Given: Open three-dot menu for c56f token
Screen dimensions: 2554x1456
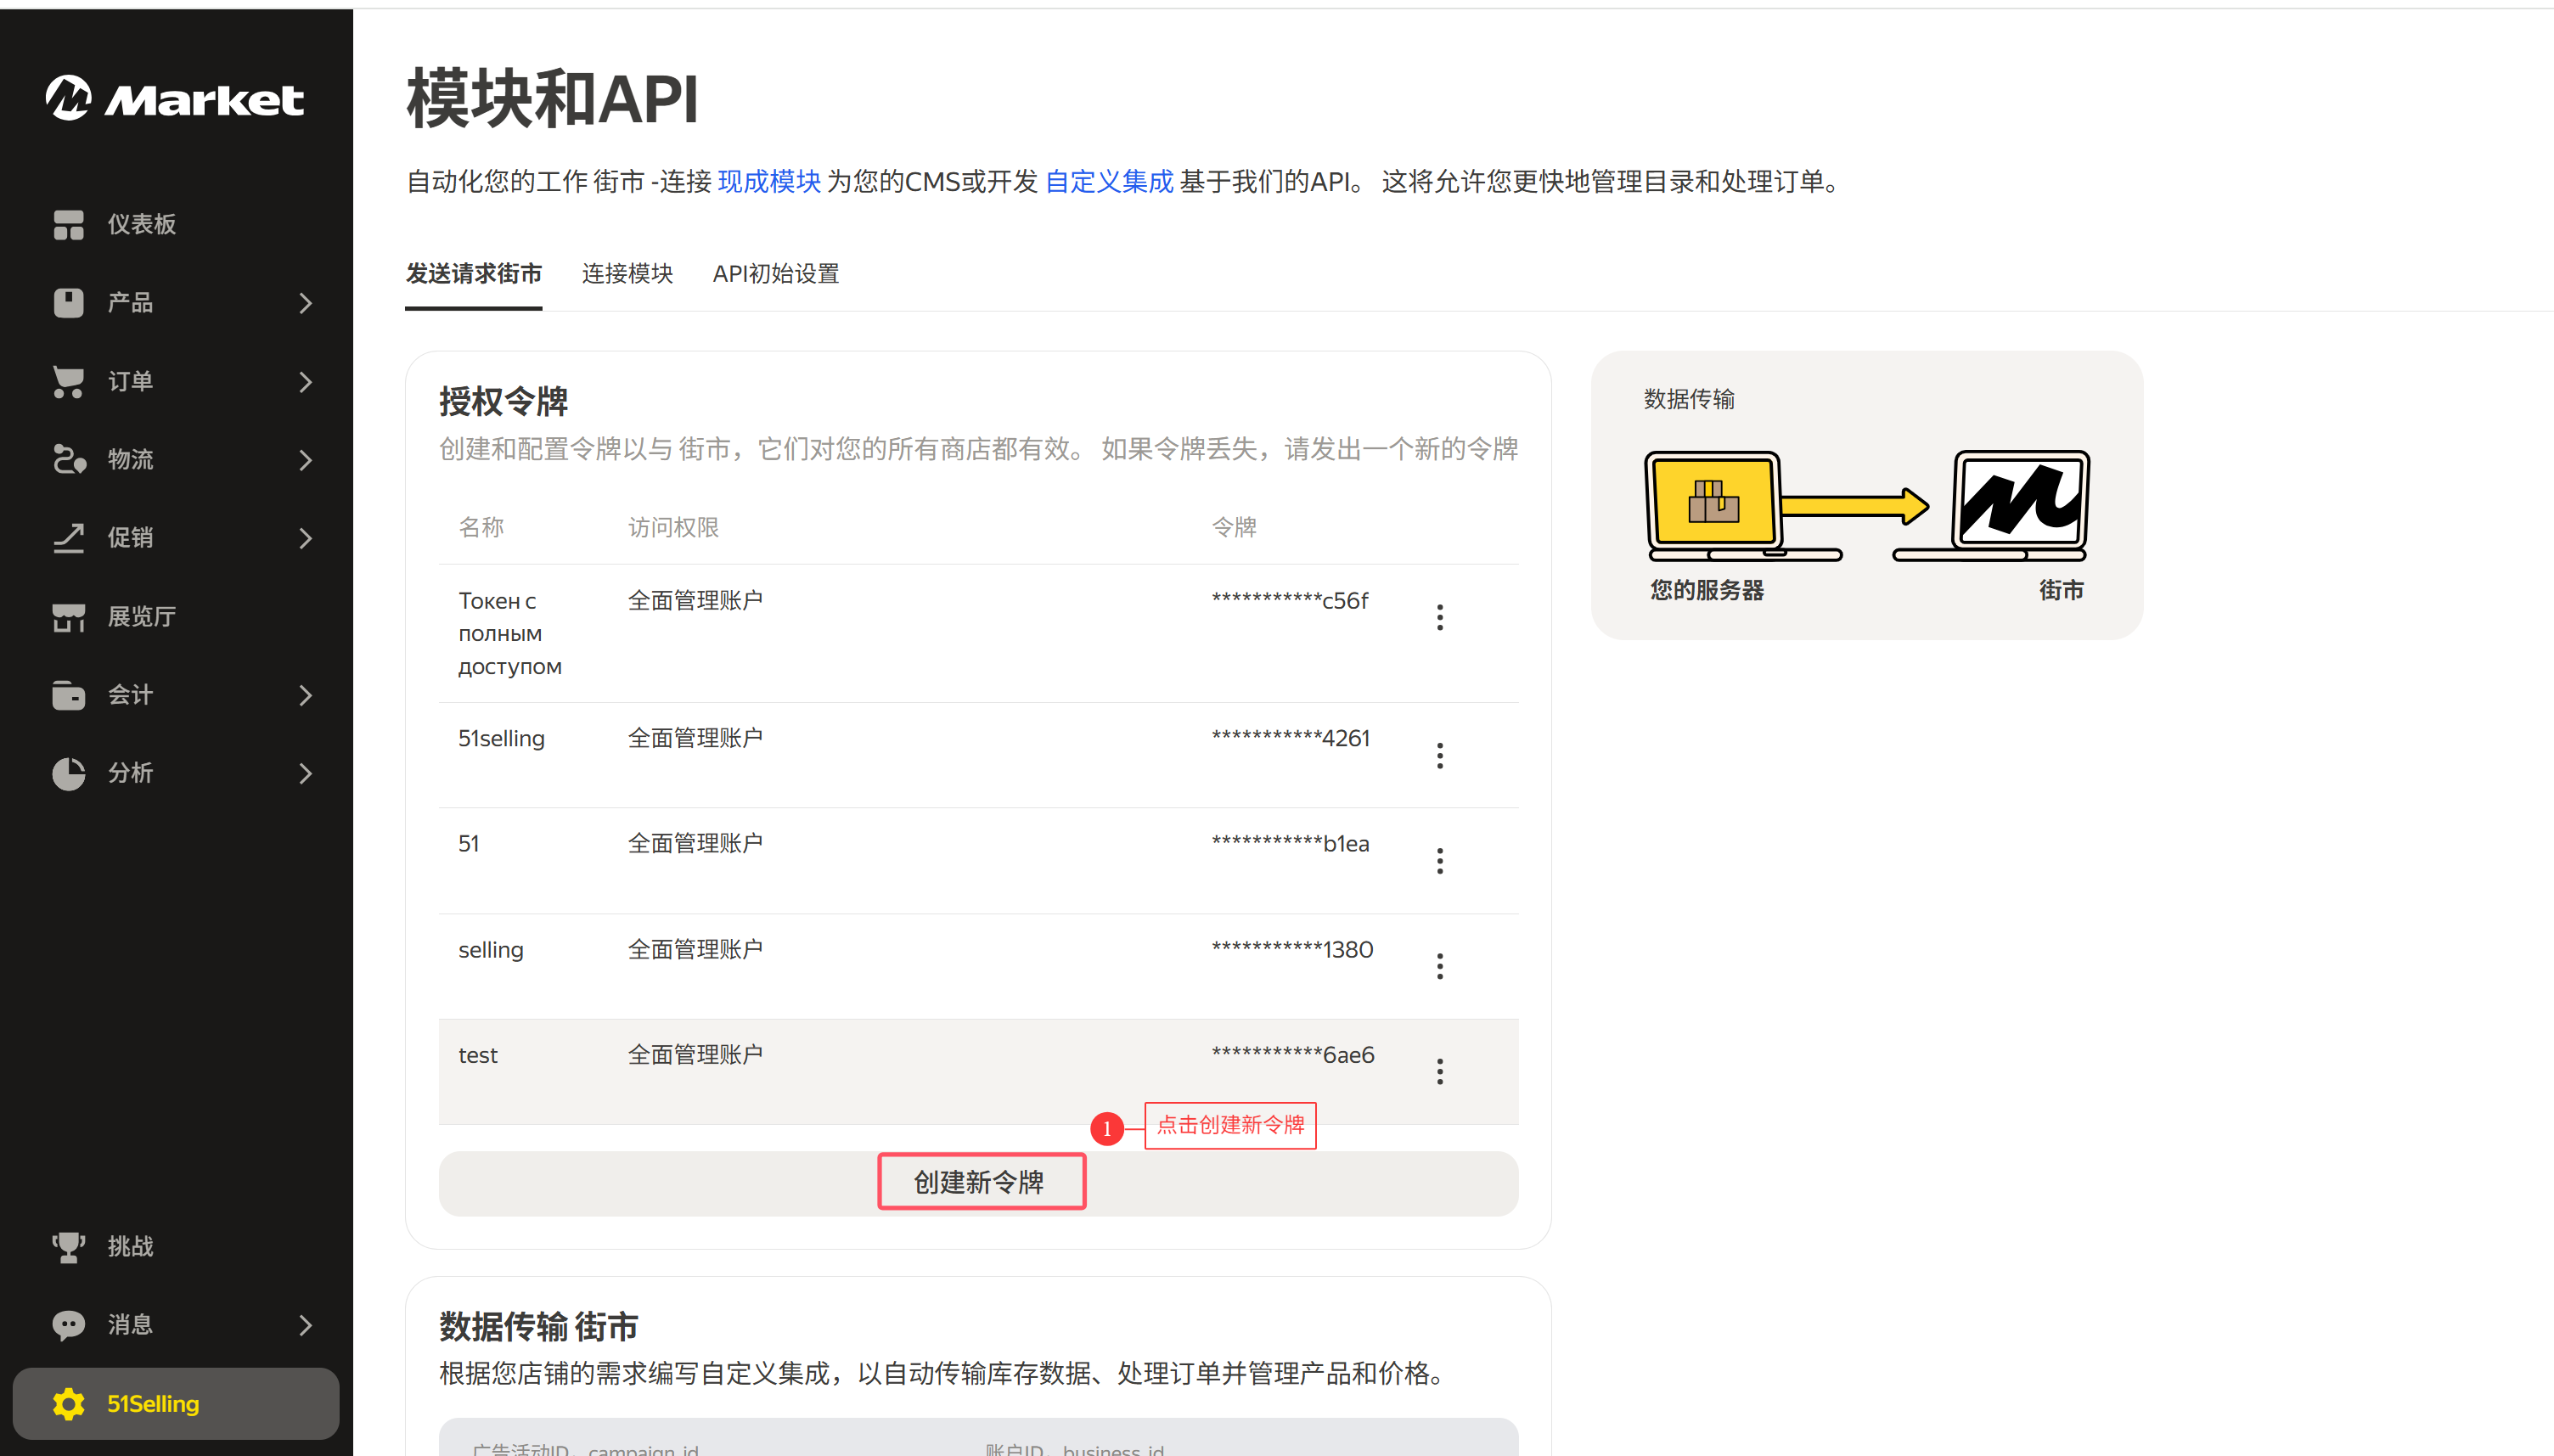Looking at the screenshot, I should coord(1439,617).
